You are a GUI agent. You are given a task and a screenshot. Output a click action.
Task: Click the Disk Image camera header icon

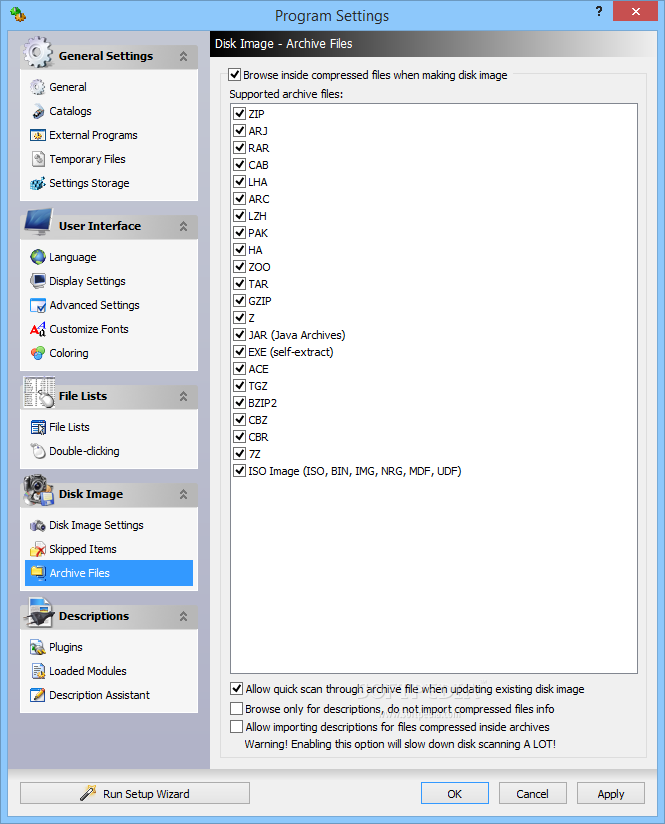[38, 491]
